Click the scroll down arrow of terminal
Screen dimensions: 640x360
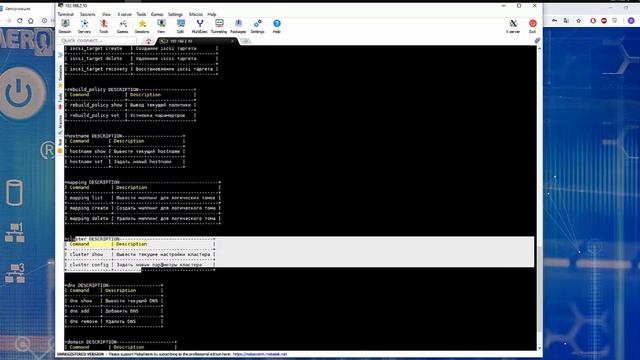coord(540,348)
